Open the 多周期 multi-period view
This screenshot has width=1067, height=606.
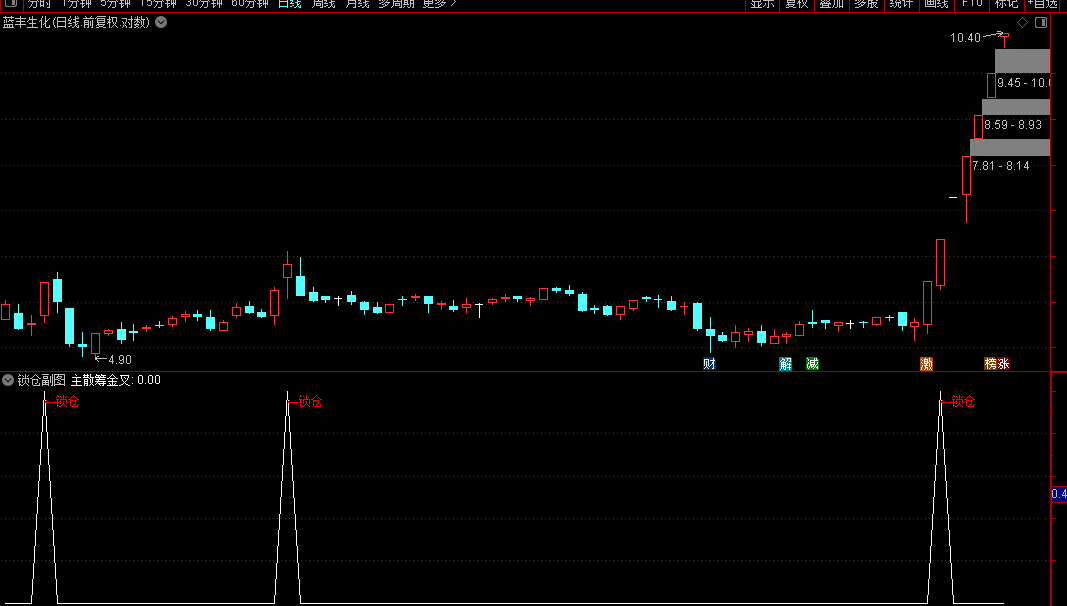click(396, 3)
